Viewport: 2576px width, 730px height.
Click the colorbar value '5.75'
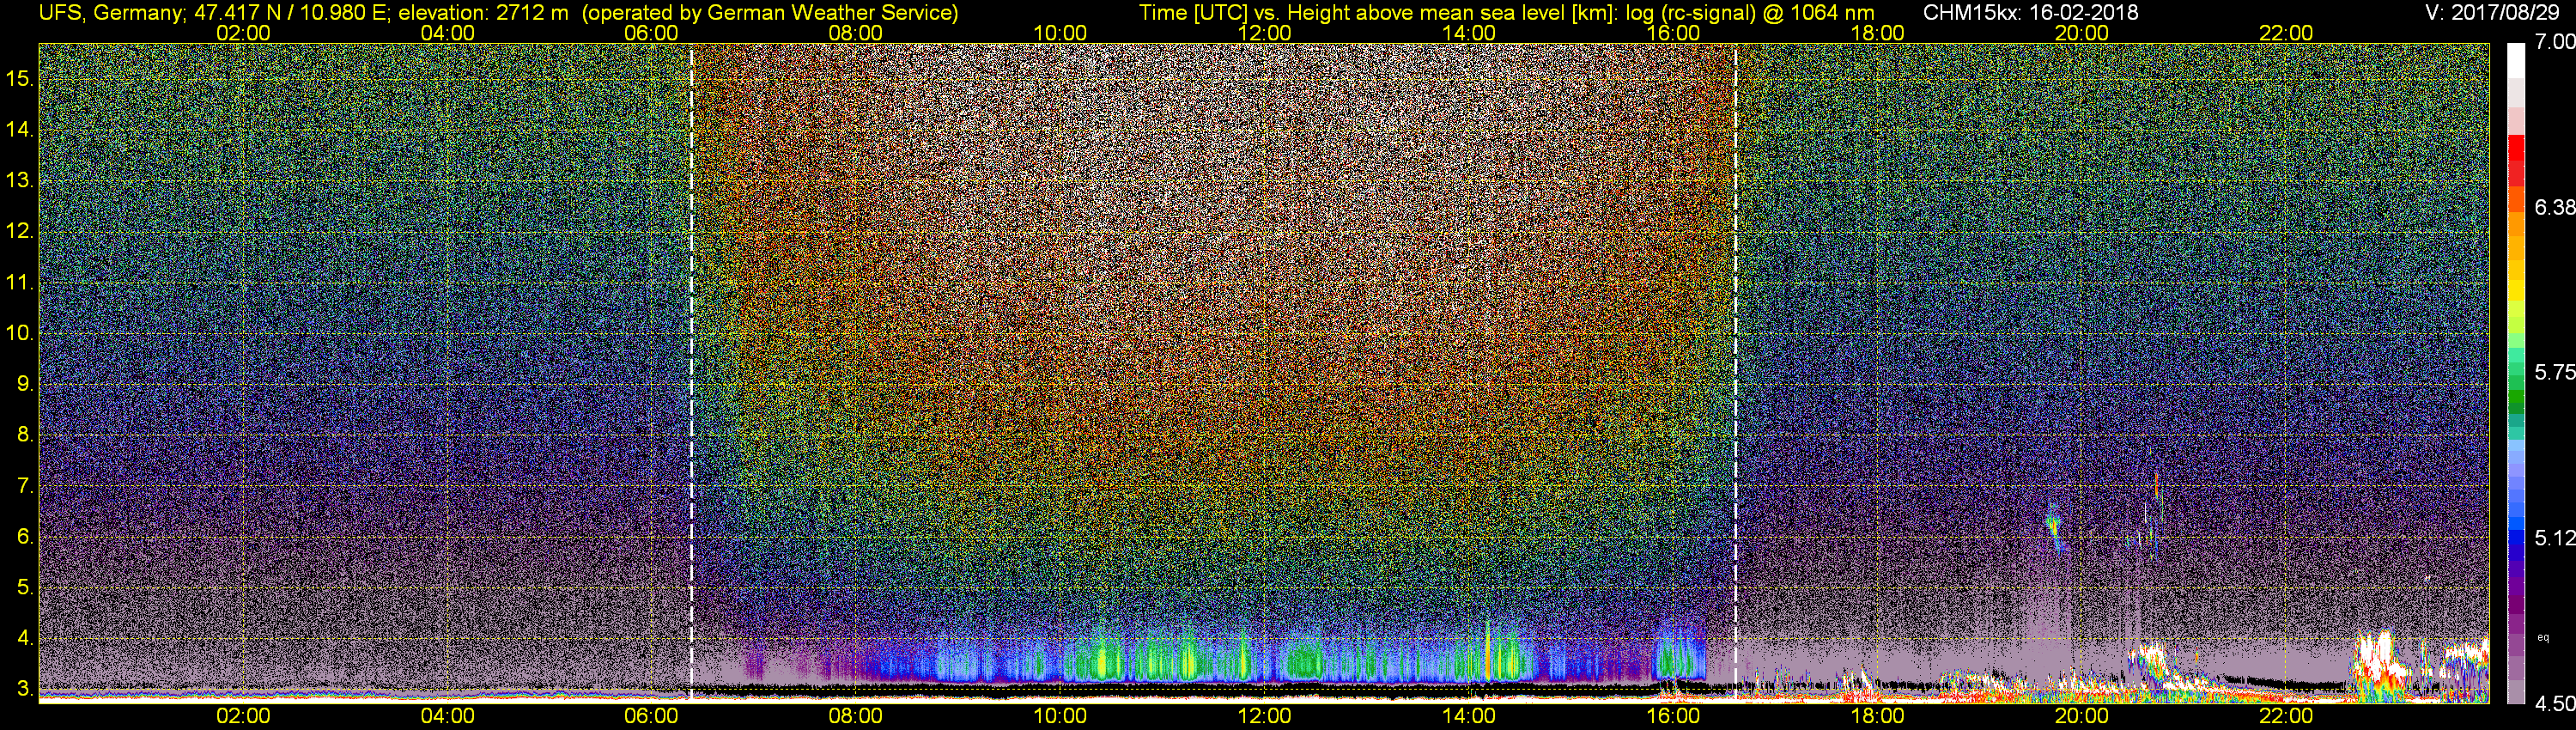[2554, 372]
